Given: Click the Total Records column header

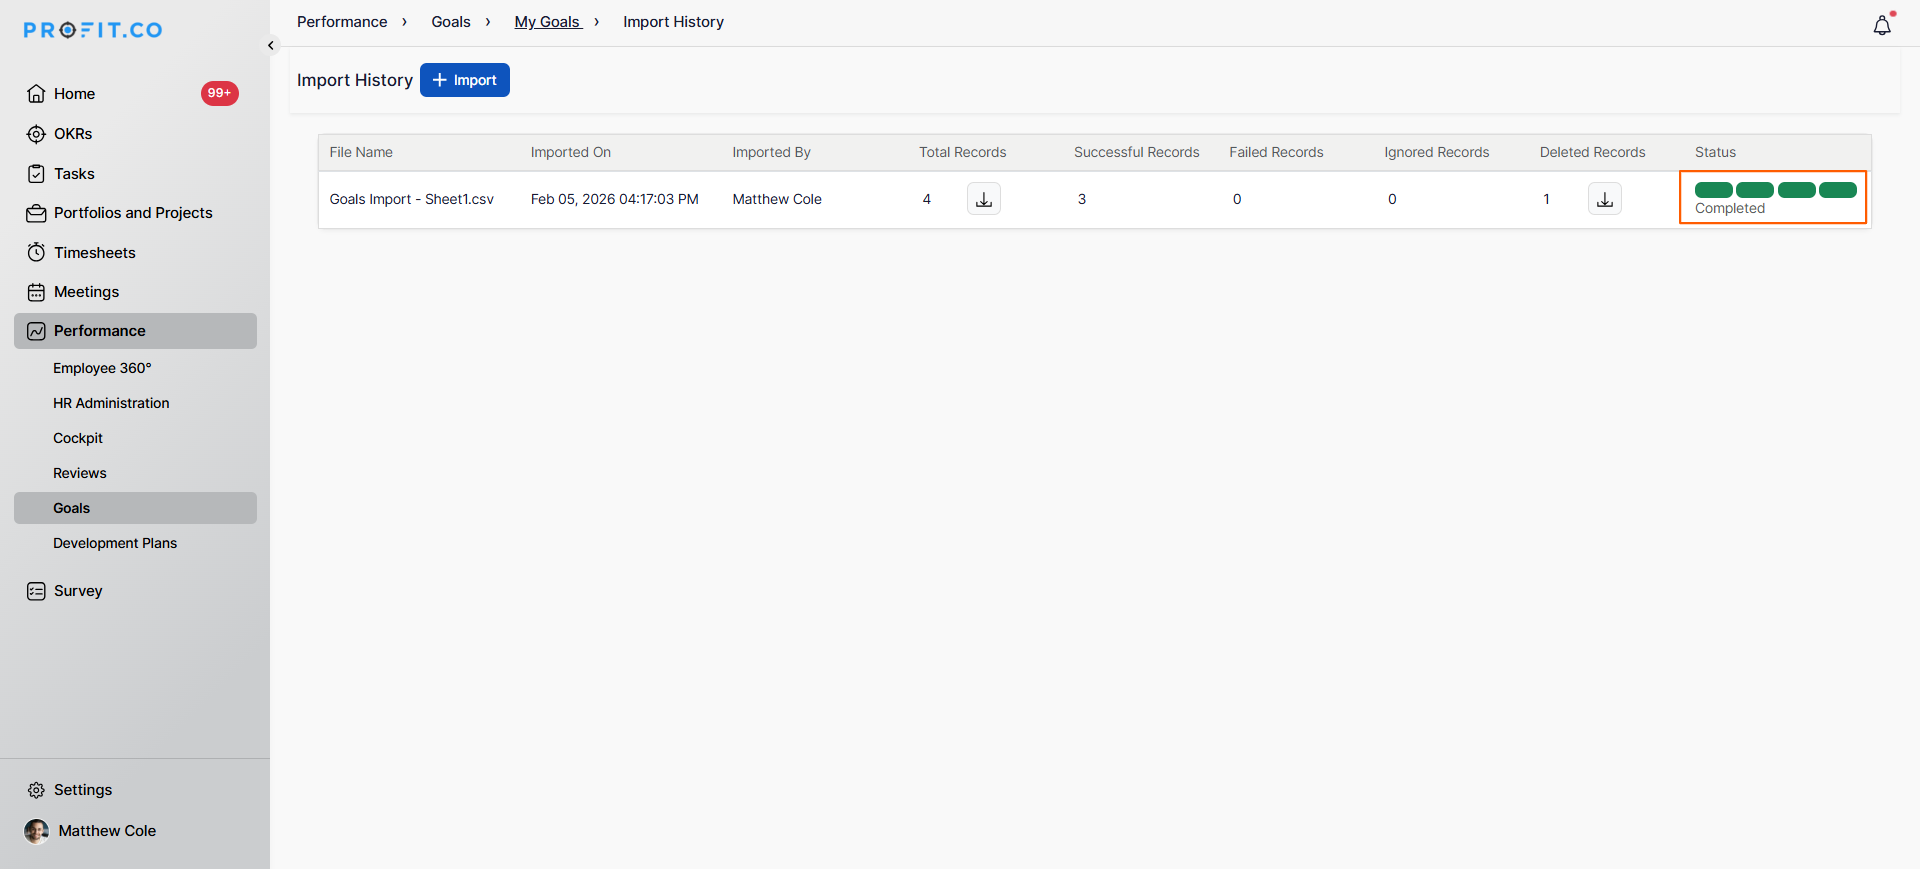Looking at the screenshot, I should pos(963,152).
